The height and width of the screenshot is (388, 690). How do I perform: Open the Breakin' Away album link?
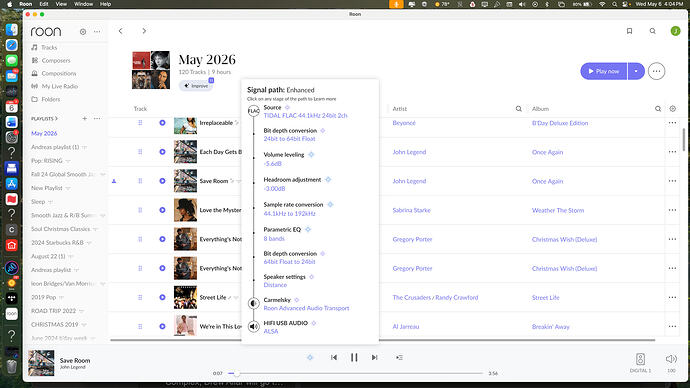tap(551, 327)
